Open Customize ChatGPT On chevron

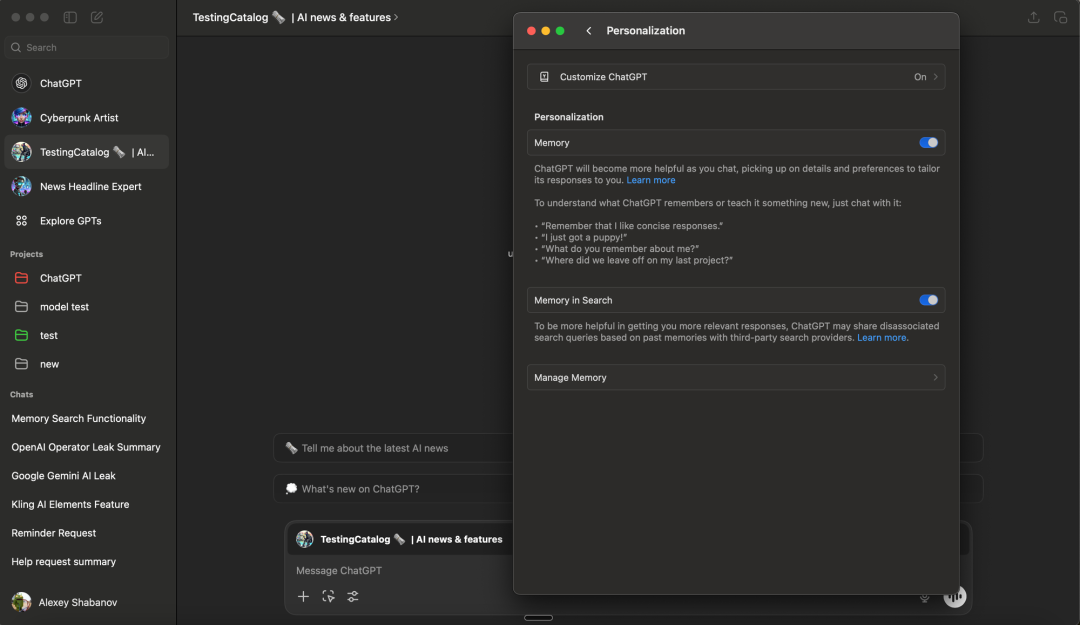935,76
